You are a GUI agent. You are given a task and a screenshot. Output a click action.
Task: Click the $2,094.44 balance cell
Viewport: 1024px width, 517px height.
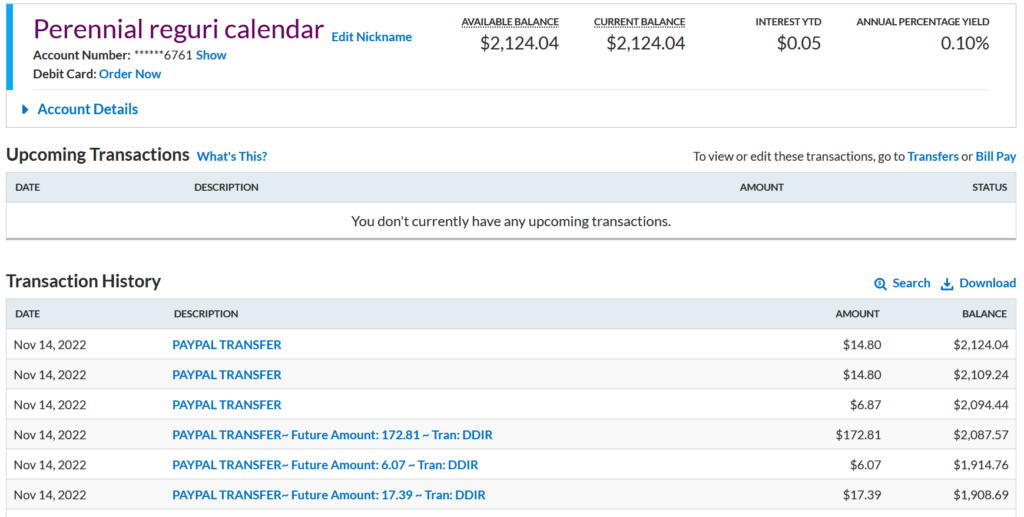(981, 405)
